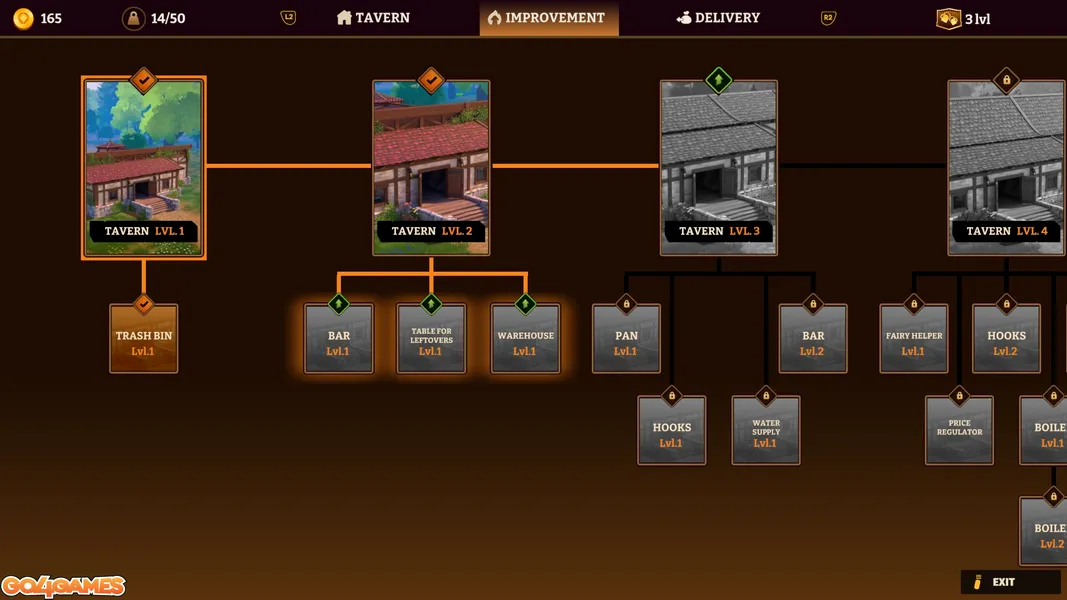Click the green upgrade arrow on Bar Lvl.1

tap(338, 303)
